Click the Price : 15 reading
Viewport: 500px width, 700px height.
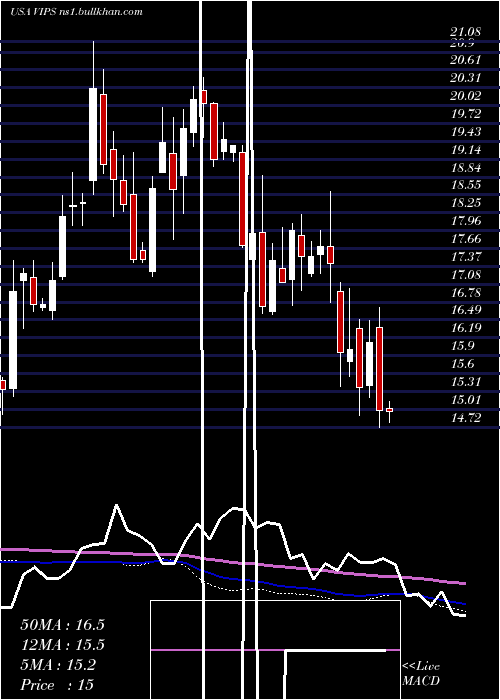[57, 685]
